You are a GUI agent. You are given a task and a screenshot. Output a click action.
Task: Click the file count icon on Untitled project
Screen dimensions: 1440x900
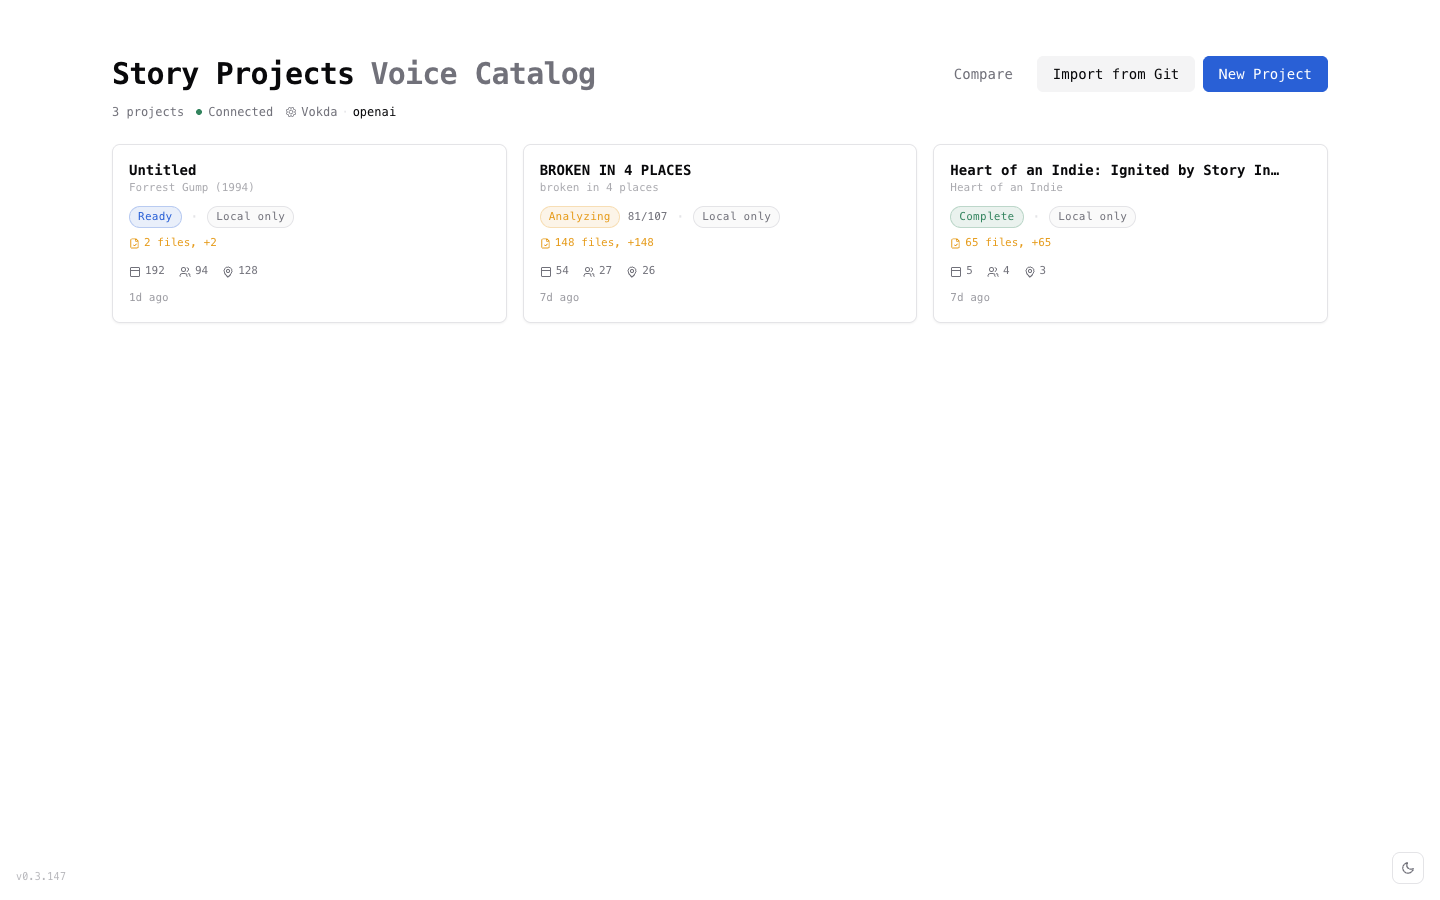[134, 242]
